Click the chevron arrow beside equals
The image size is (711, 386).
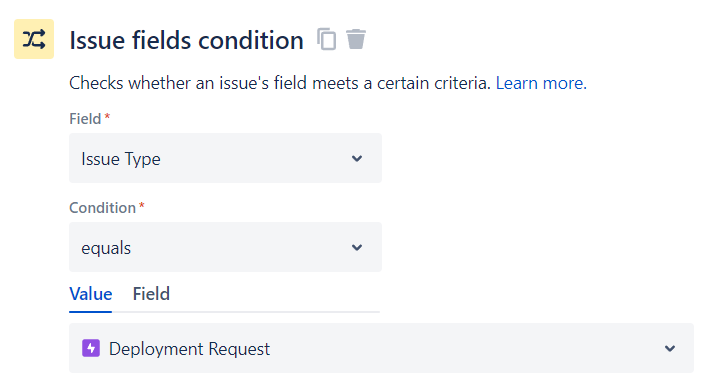click(357, 247)
